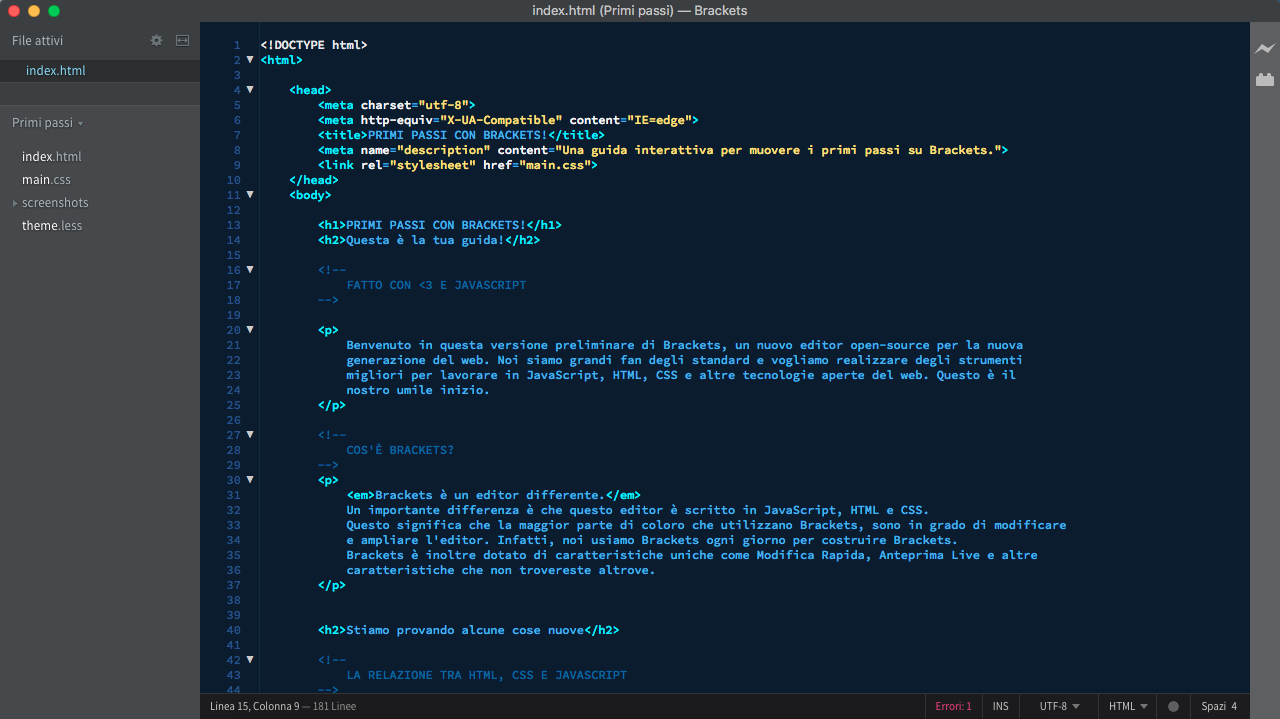Open the HTML language mode dropdown
The width and height of the screenshot is (1280, 719).
coord(1127,706)
